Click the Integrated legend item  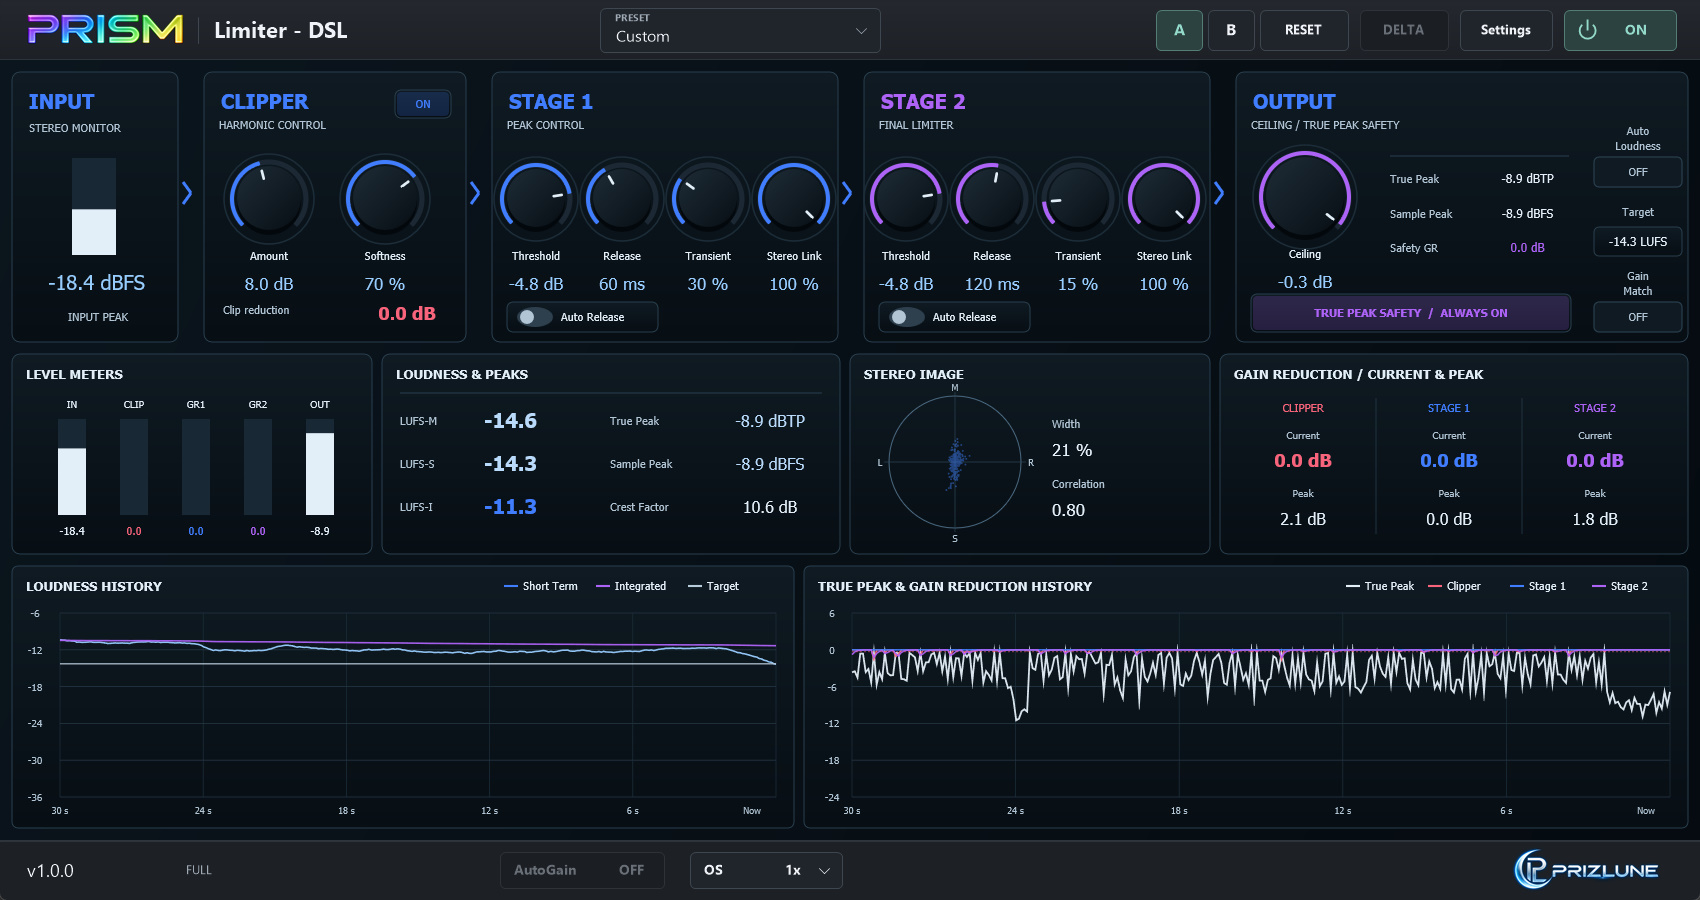tap(631, 586)
